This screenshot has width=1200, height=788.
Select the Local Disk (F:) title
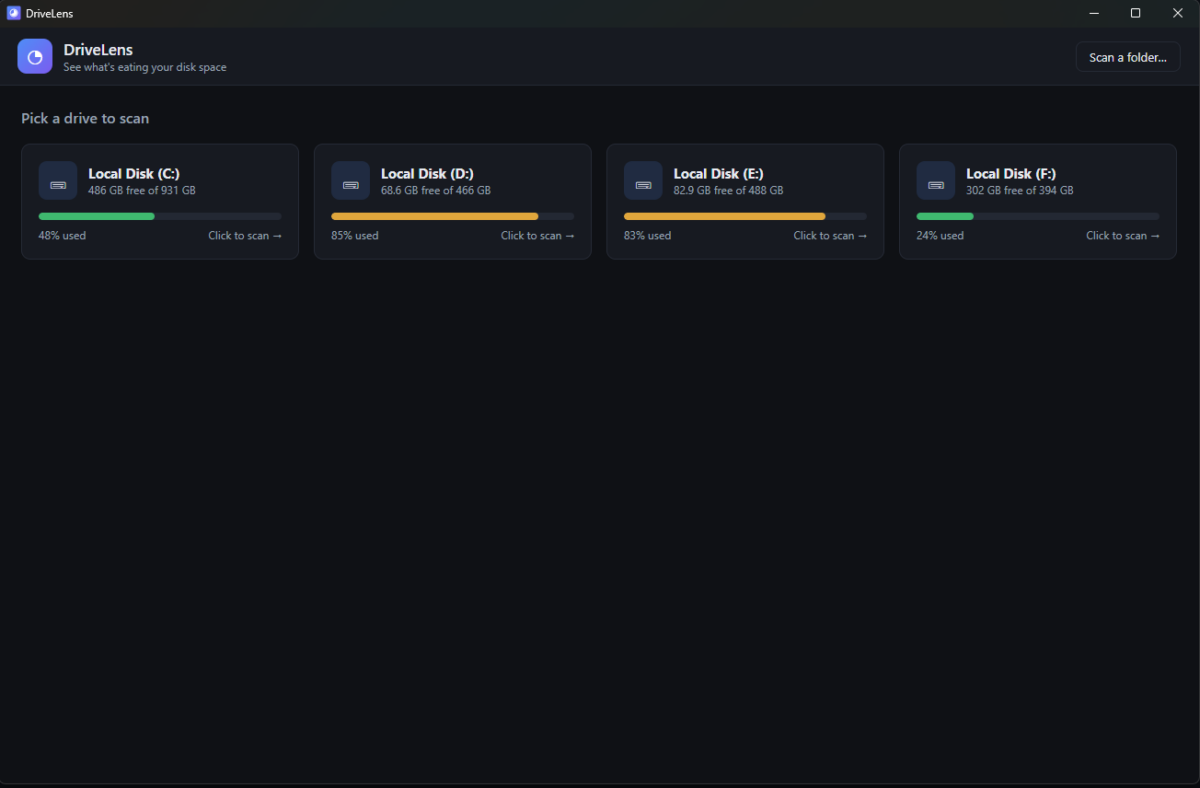click(1011, 174)
